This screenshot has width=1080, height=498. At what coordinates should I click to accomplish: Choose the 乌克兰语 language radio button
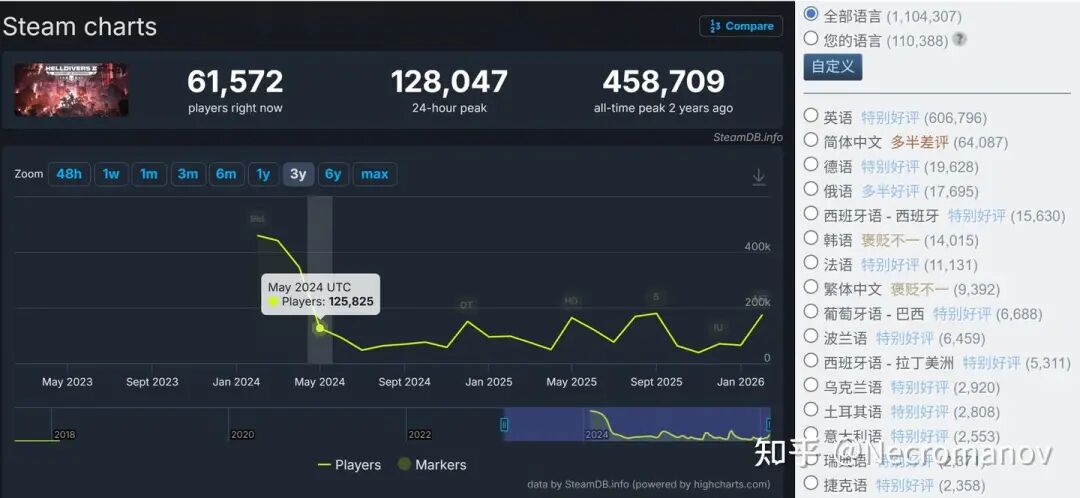pos(811,385)
